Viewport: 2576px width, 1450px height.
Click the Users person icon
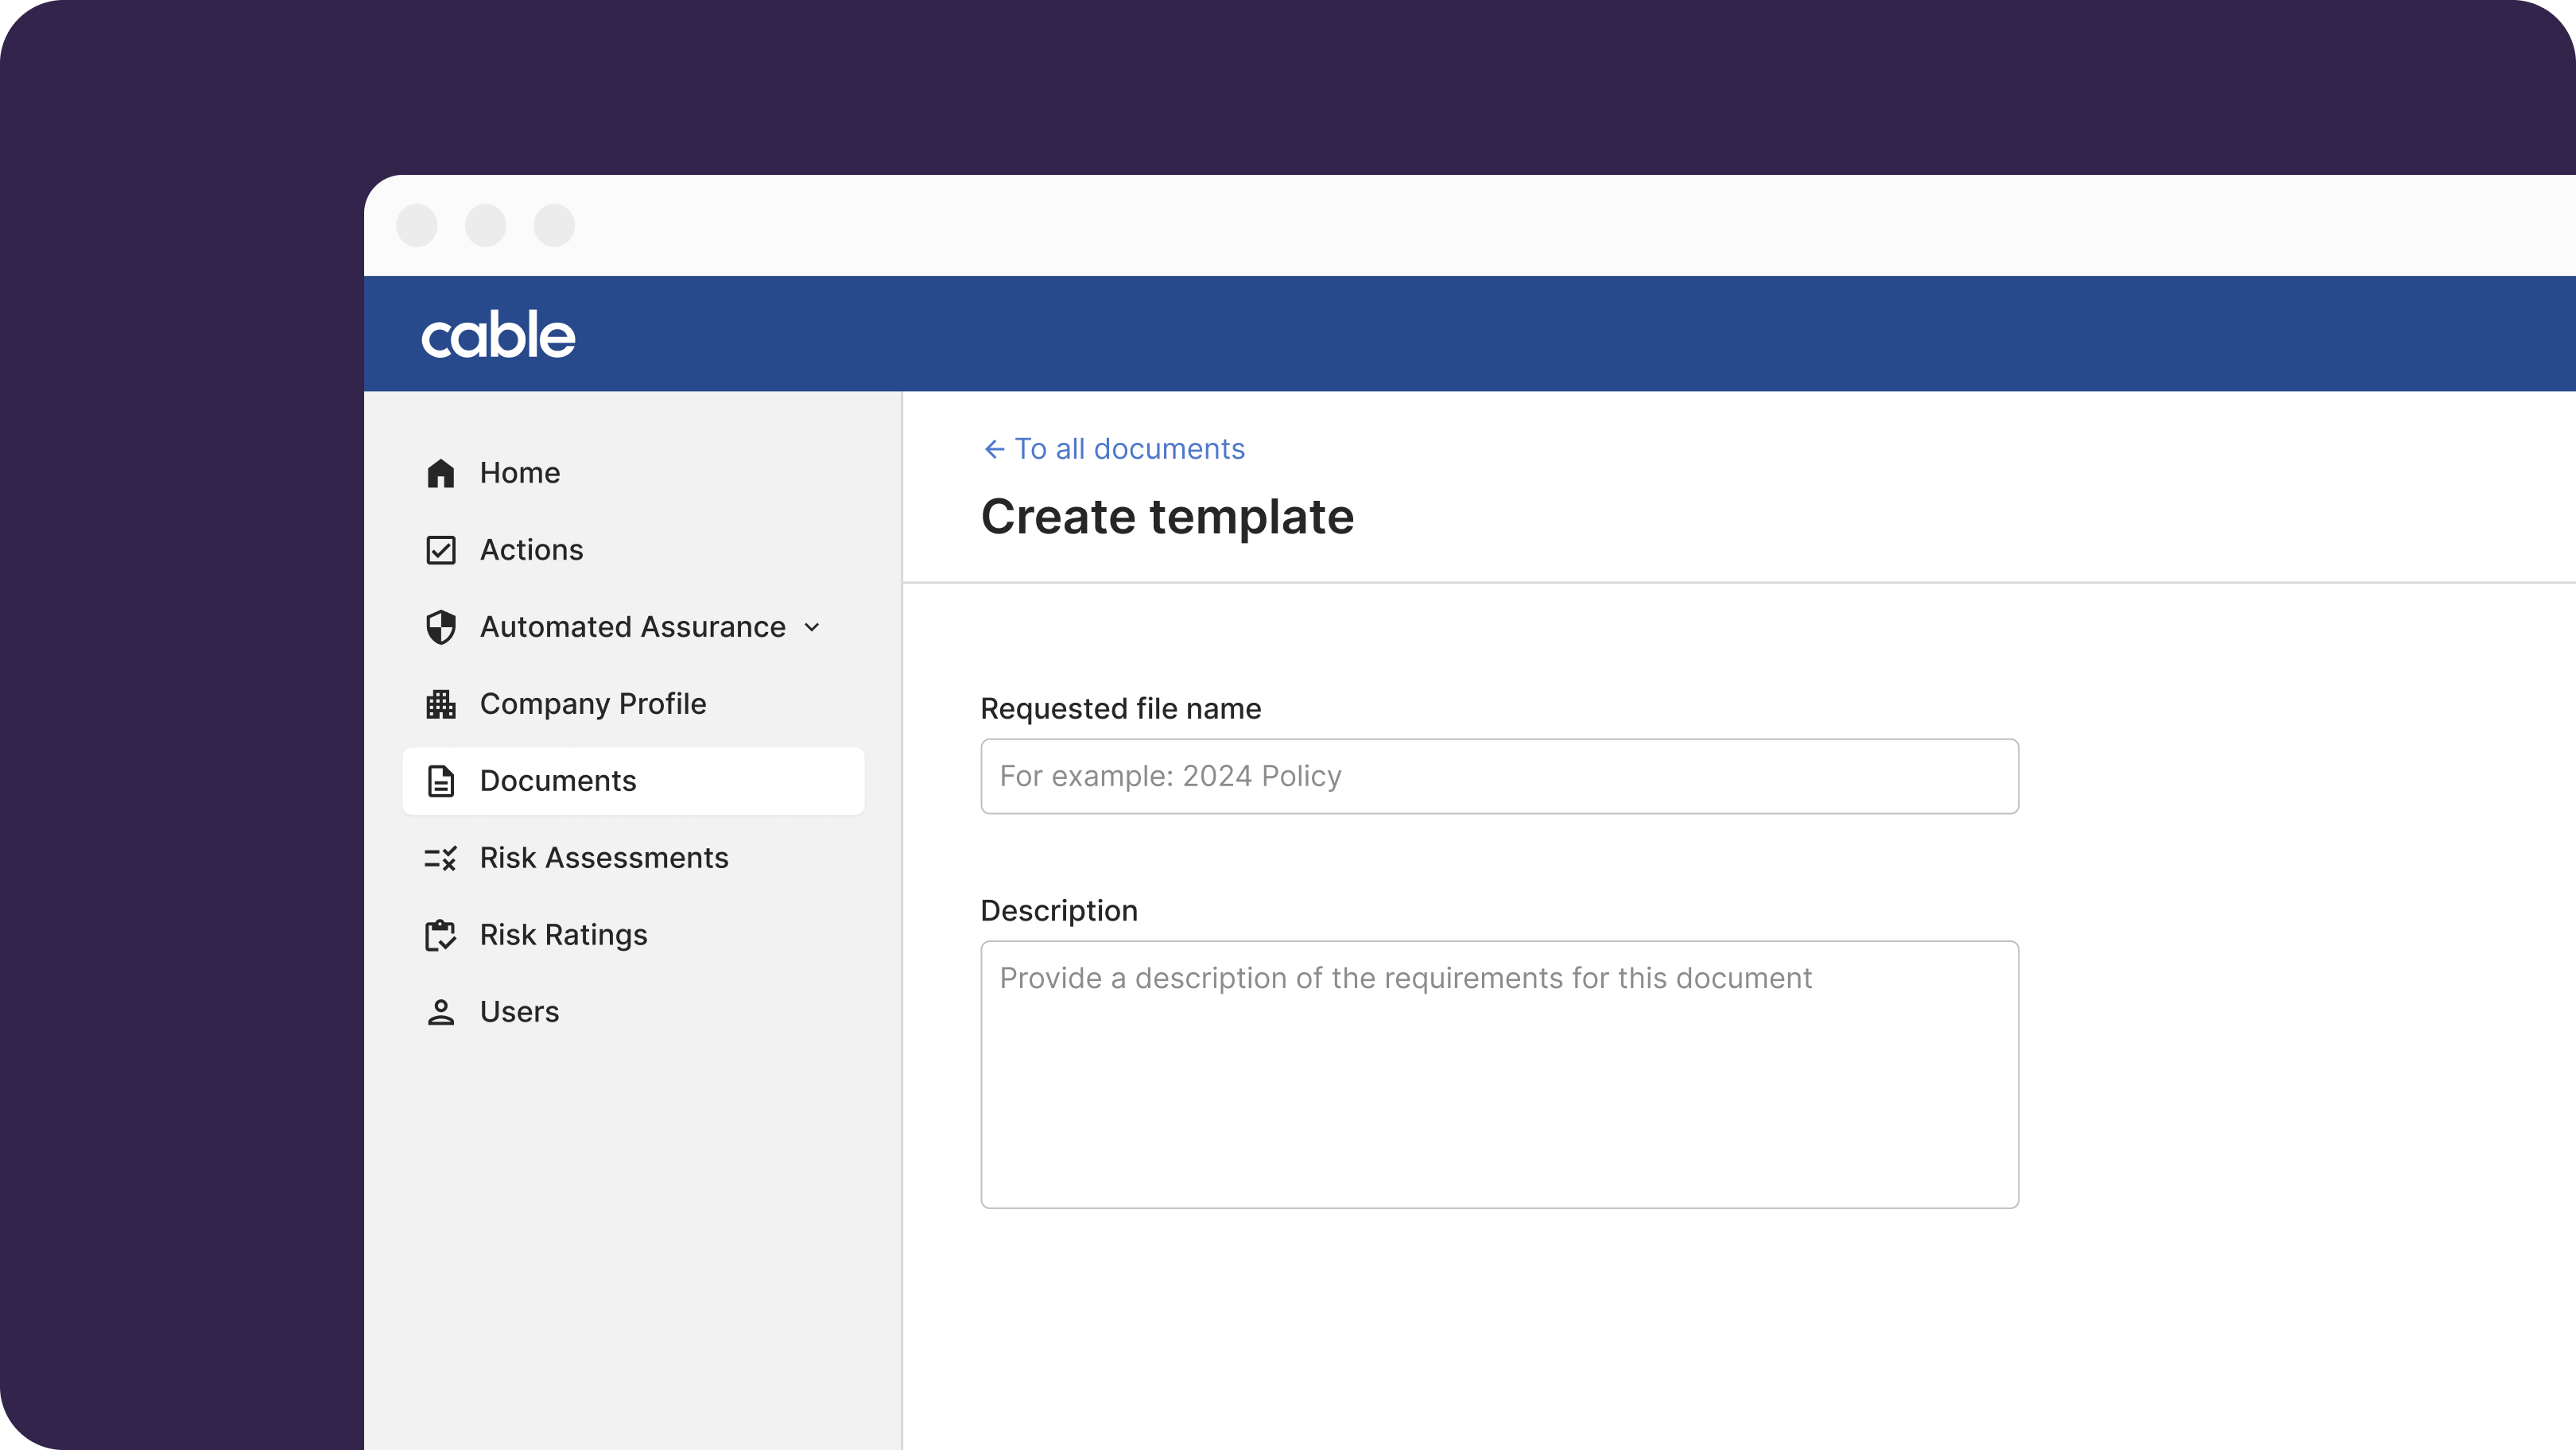point(440,1012)
